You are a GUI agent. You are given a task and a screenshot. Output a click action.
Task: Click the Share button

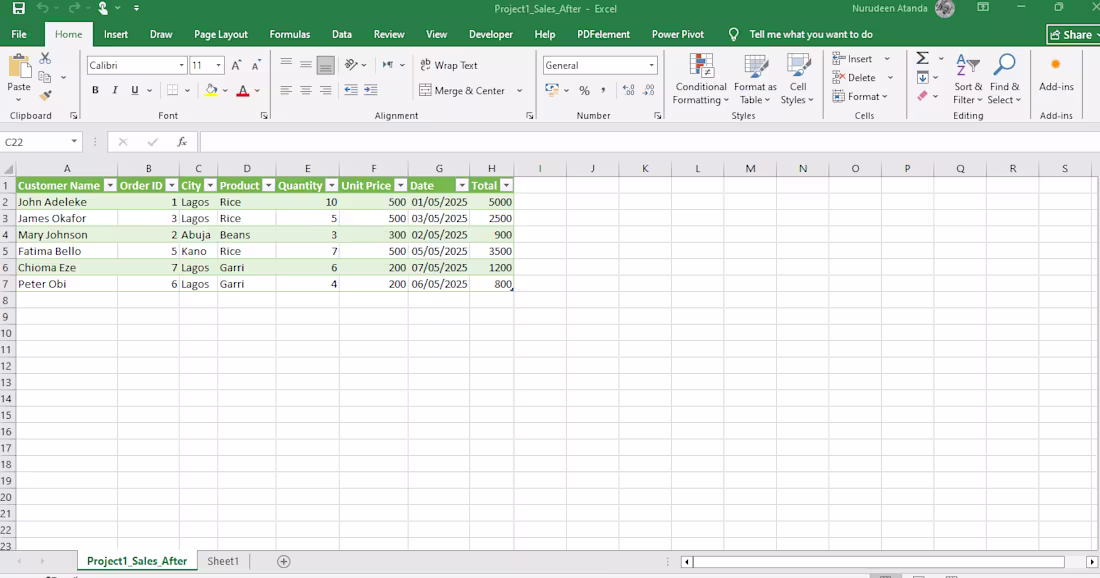click(x=1073, y=34)
